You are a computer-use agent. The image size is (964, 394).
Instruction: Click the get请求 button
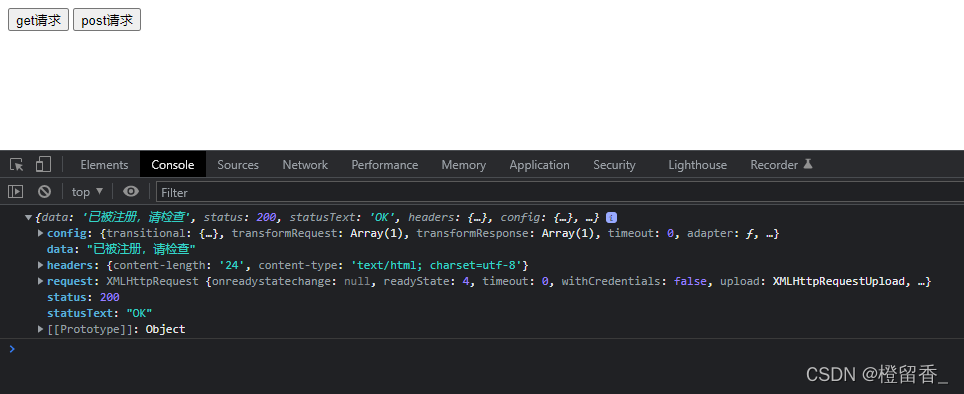38,20
